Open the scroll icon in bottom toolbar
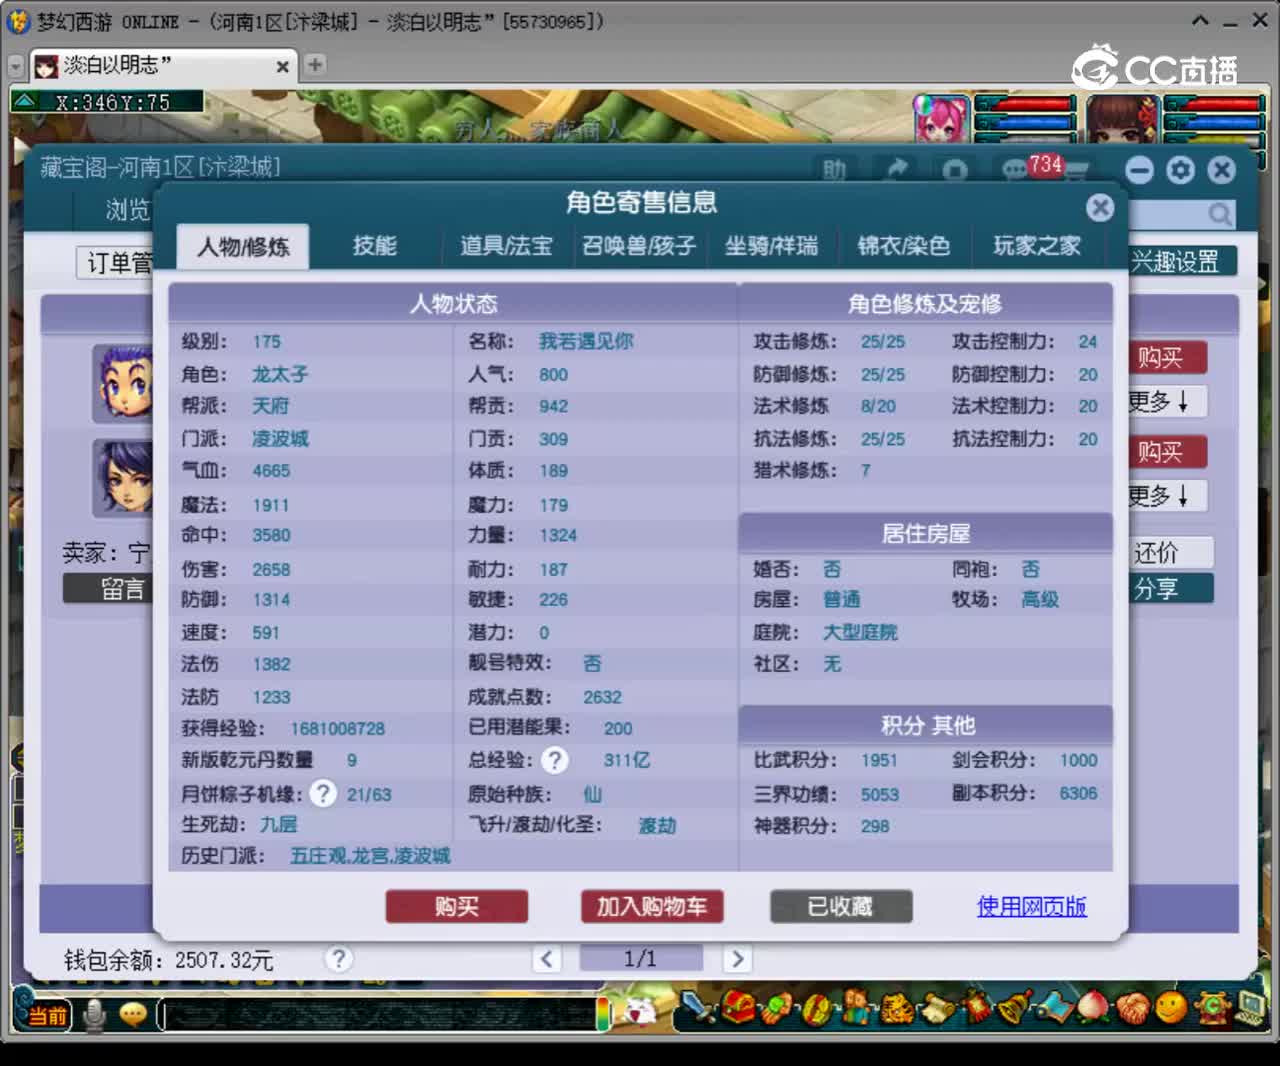This screenshot has width=1280, height=1066. [x=936, y=1008]
